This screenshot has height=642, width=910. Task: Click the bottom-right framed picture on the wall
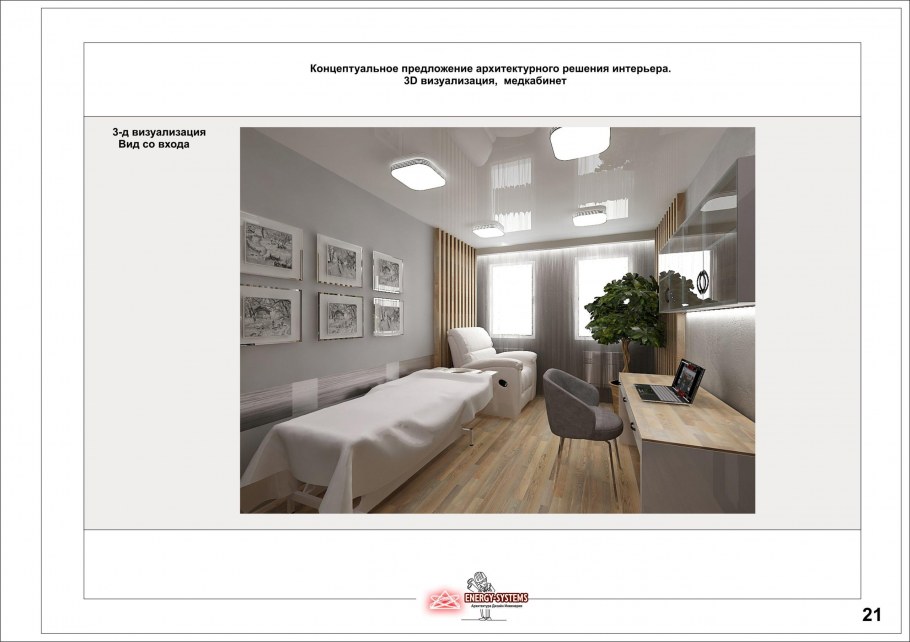point(387,316)
